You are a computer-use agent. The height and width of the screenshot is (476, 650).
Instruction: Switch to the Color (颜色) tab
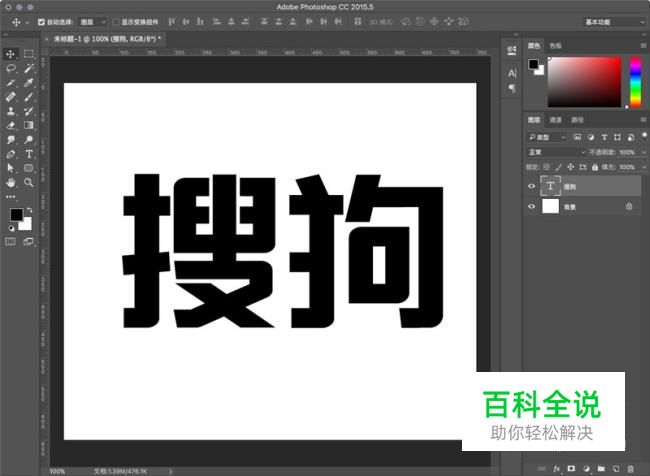point(534,45)
